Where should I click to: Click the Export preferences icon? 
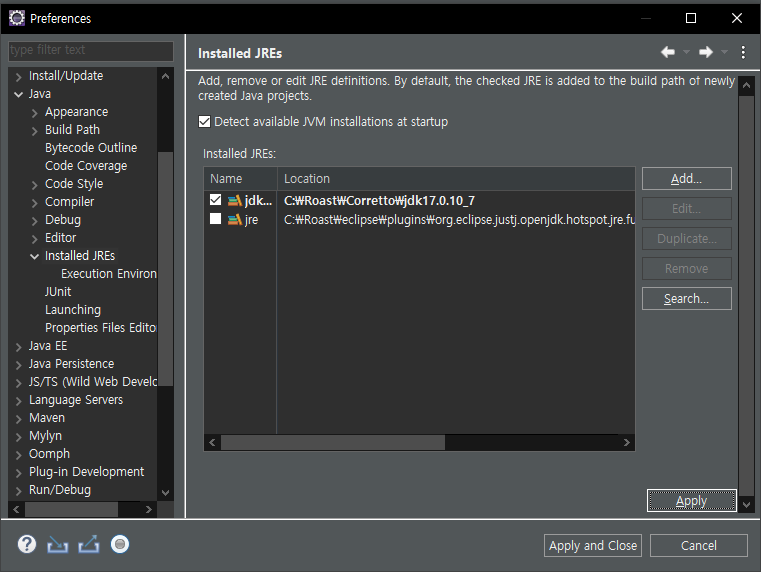[x=89, y=544]
